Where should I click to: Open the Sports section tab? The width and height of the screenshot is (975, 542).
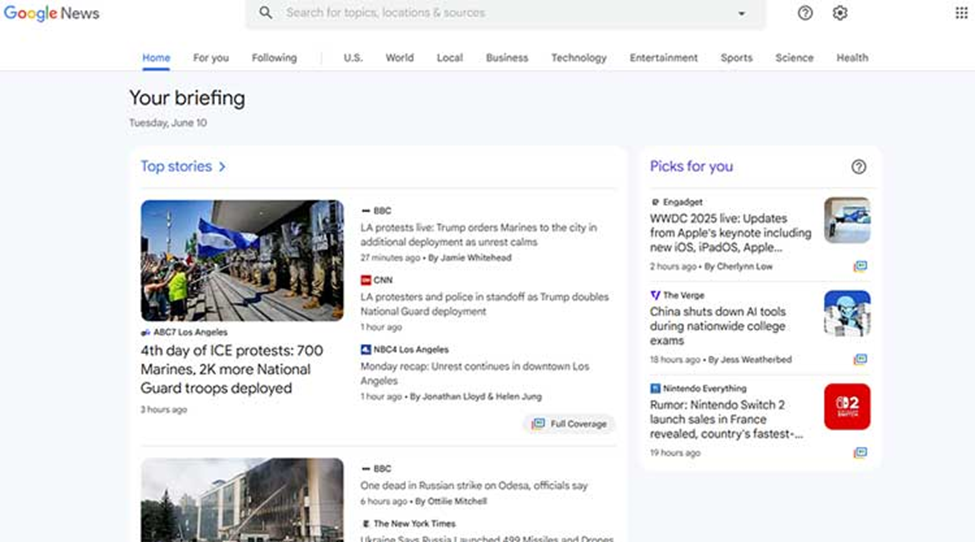coord(736,58)
